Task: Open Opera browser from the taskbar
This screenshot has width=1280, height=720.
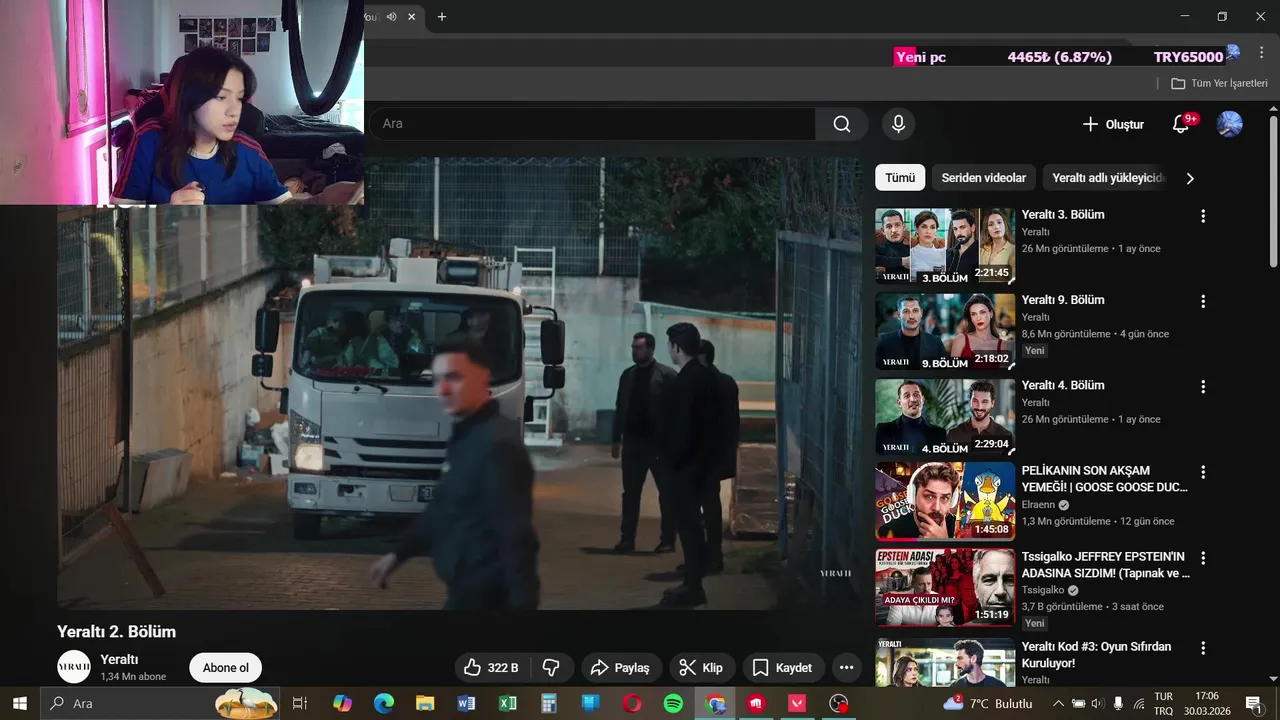Action: click(632, 704)
